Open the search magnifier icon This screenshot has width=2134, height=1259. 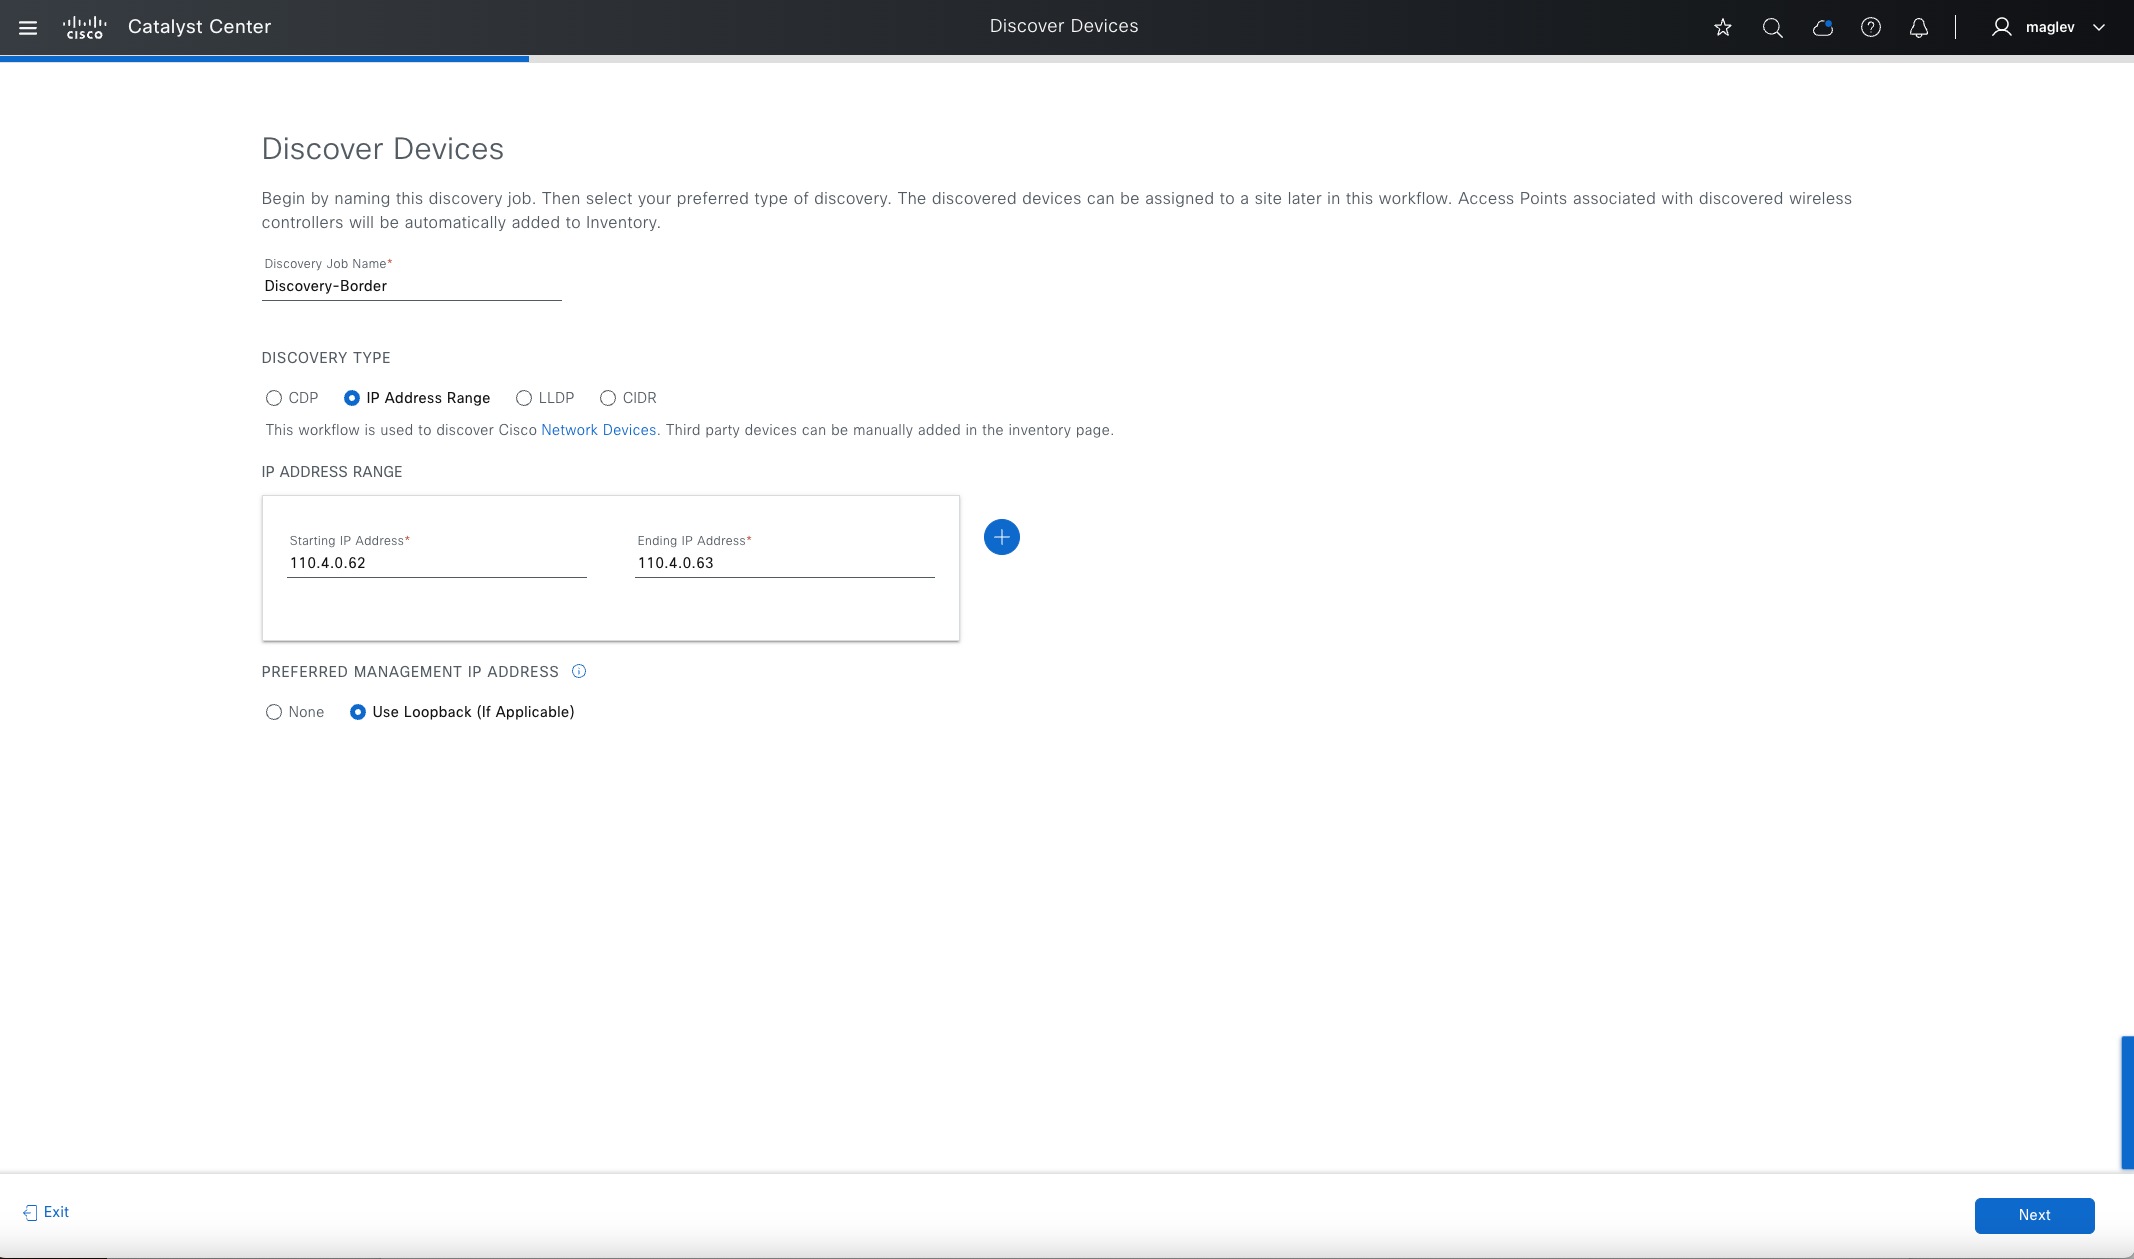tap(1772, 27)
